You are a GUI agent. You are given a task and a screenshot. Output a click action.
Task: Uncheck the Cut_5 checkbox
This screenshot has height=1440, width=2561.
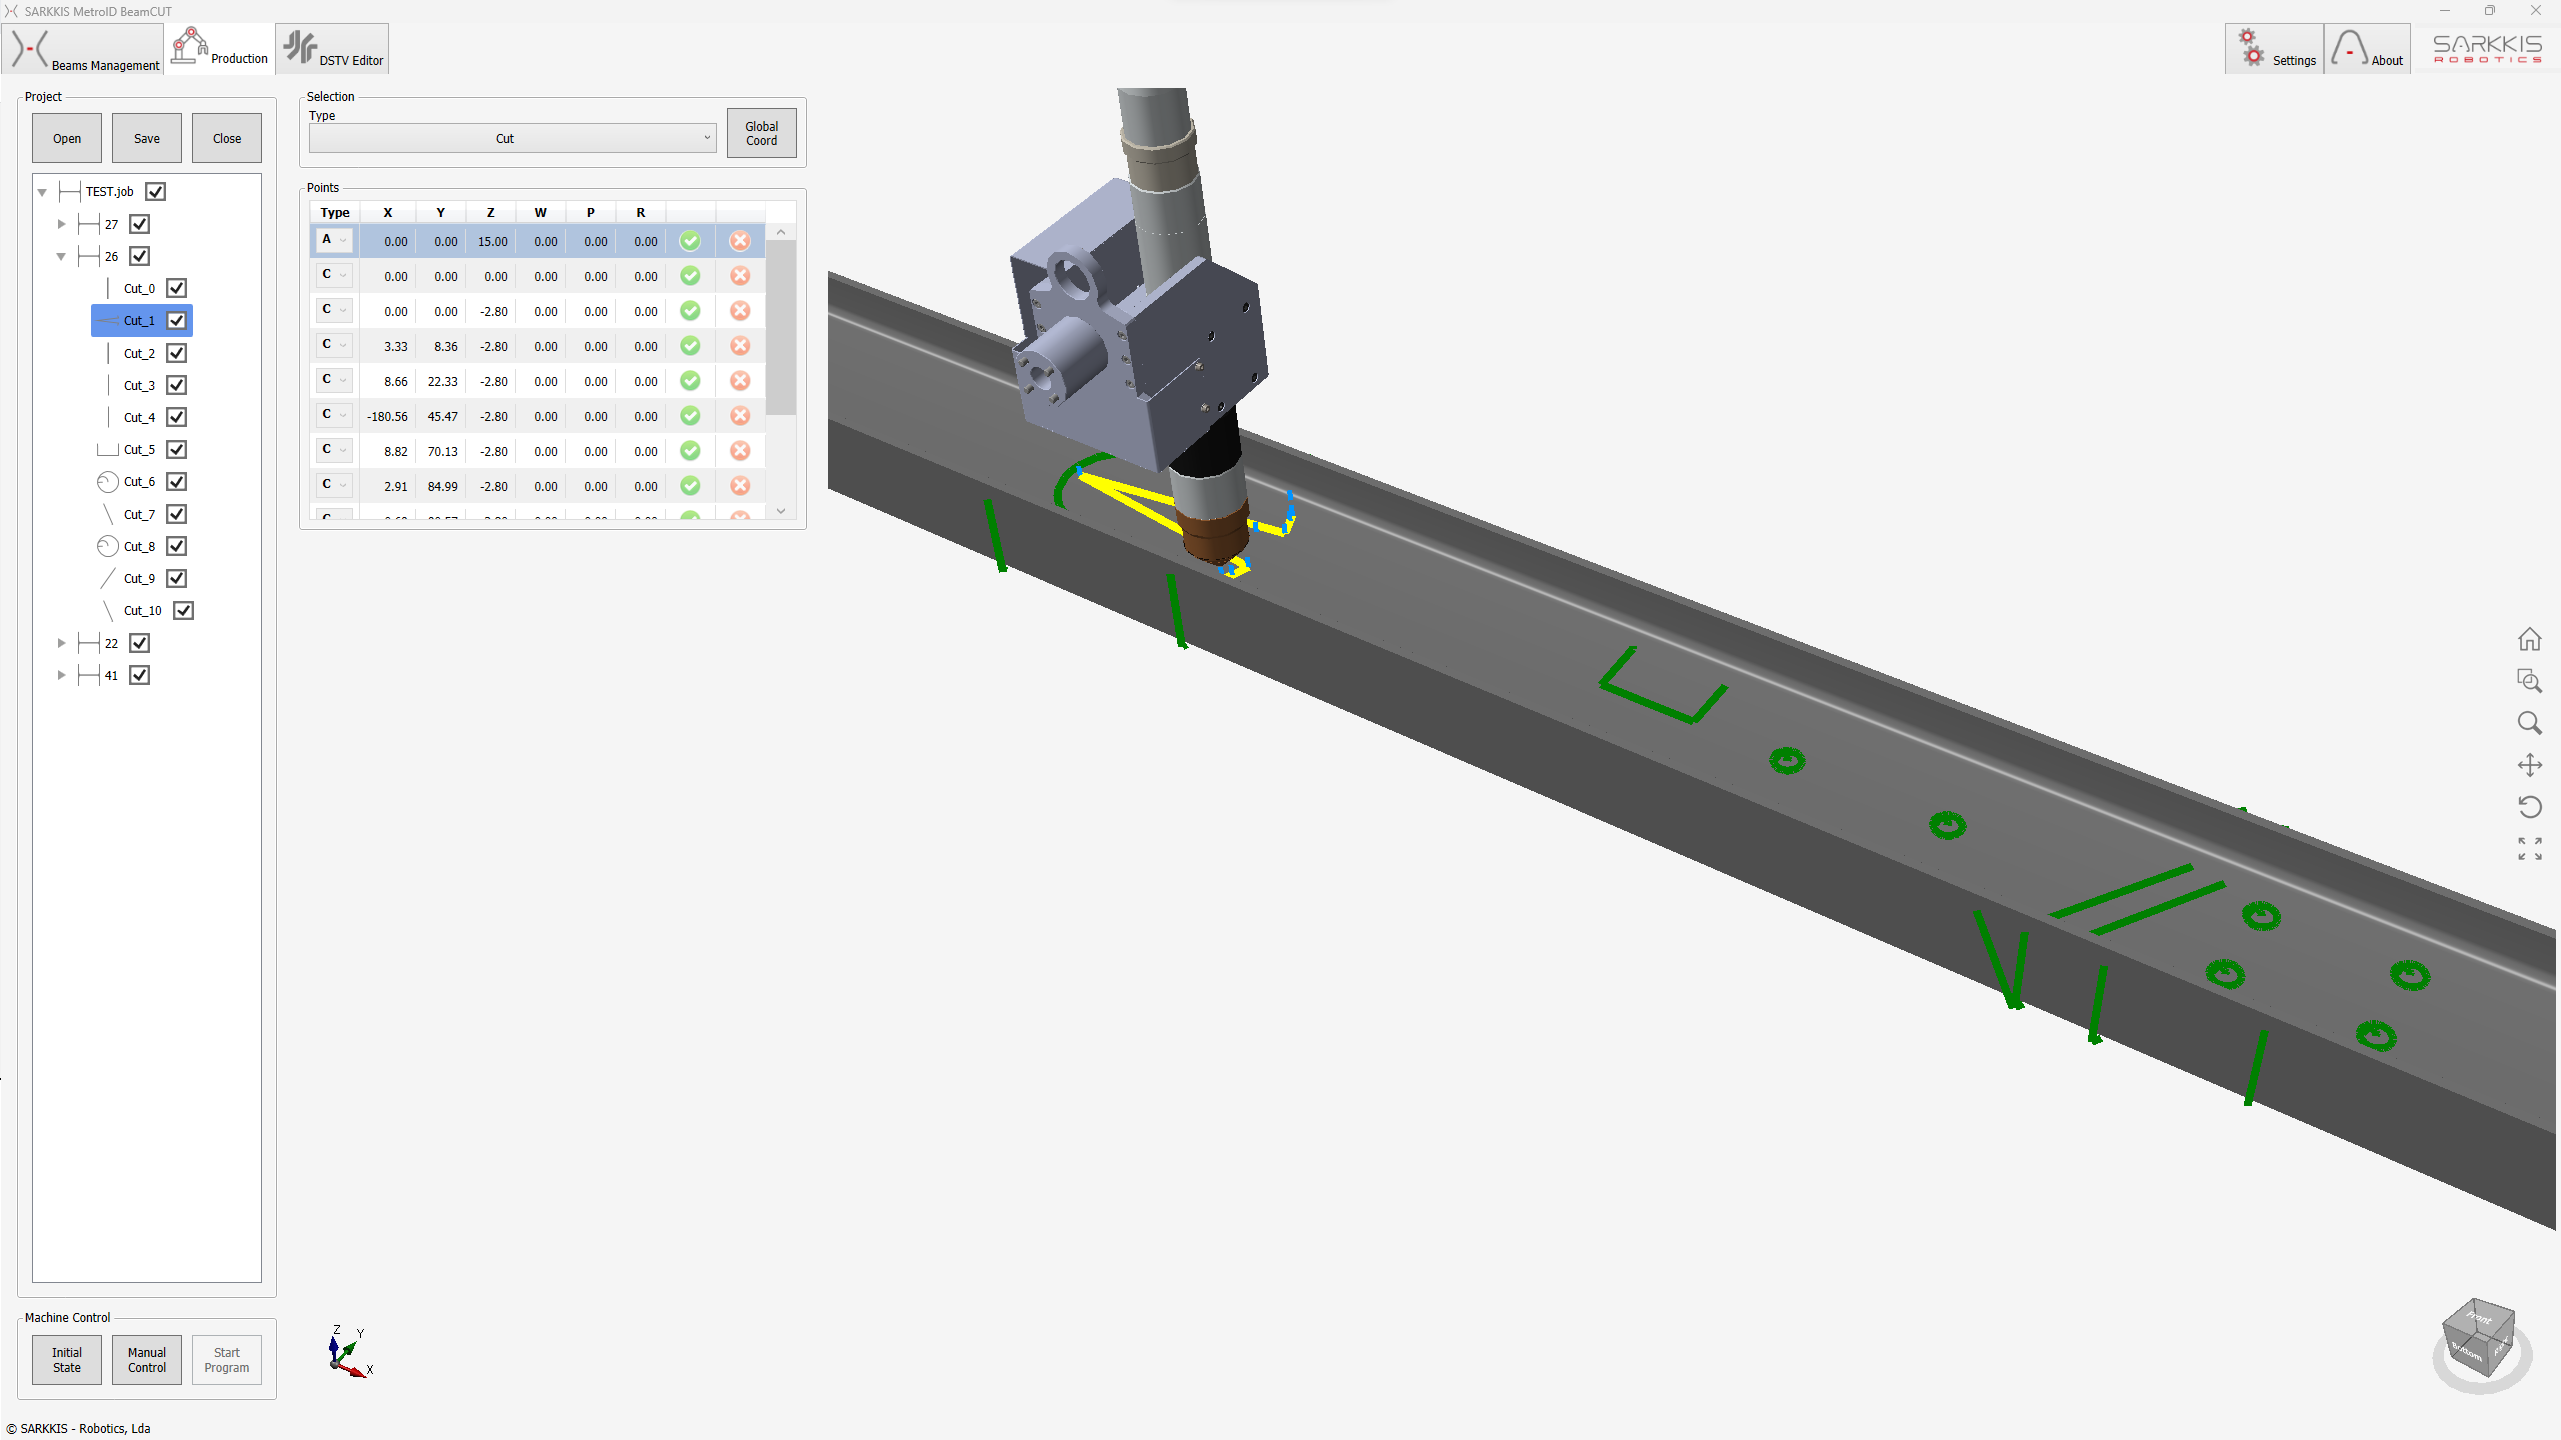[177, 450]
